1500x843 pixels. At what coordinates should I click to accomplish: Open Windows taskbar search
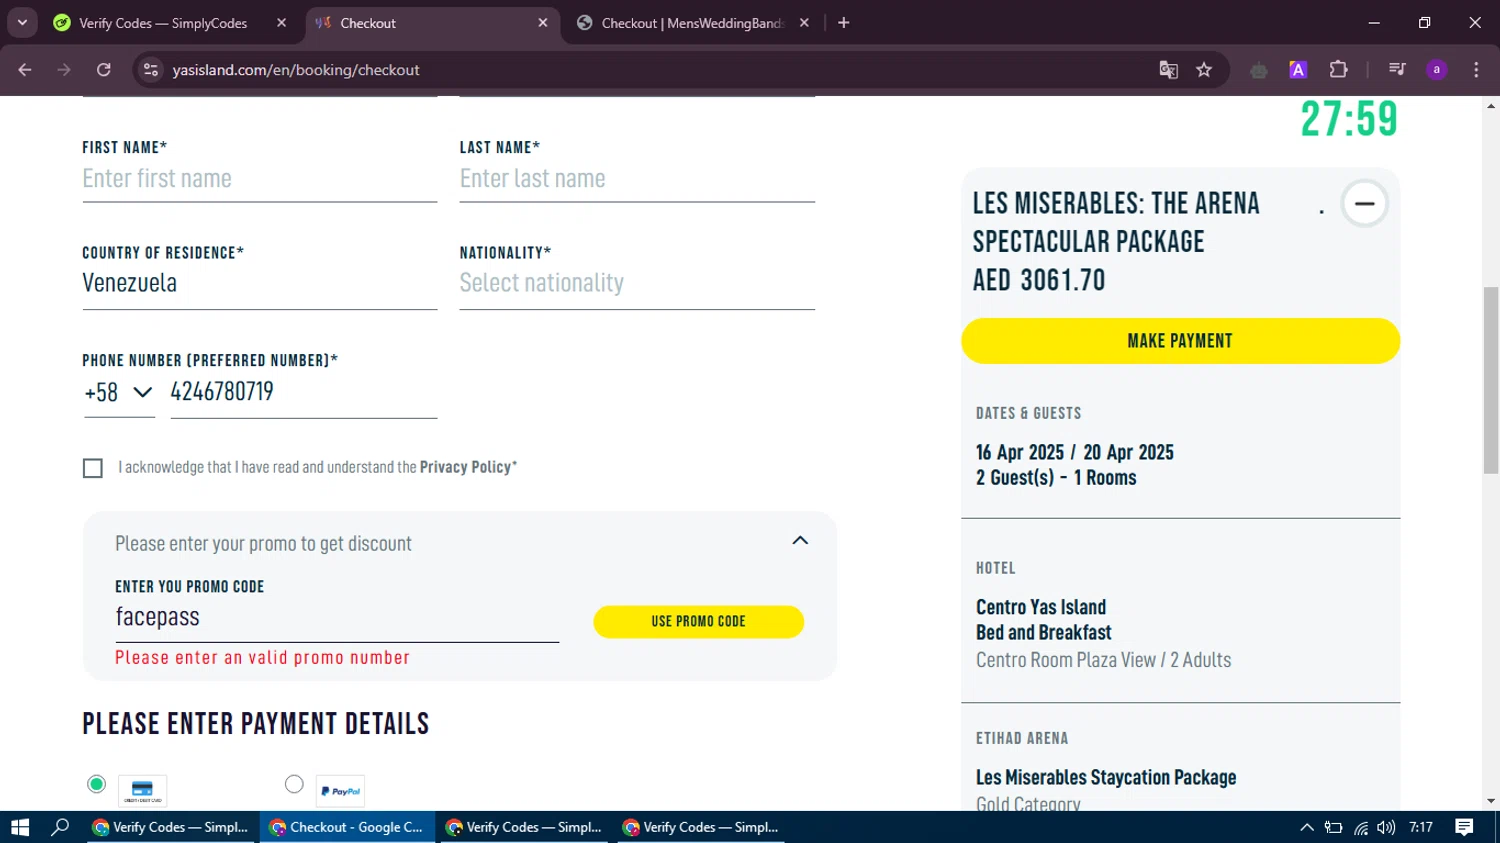tap(60, 827)
